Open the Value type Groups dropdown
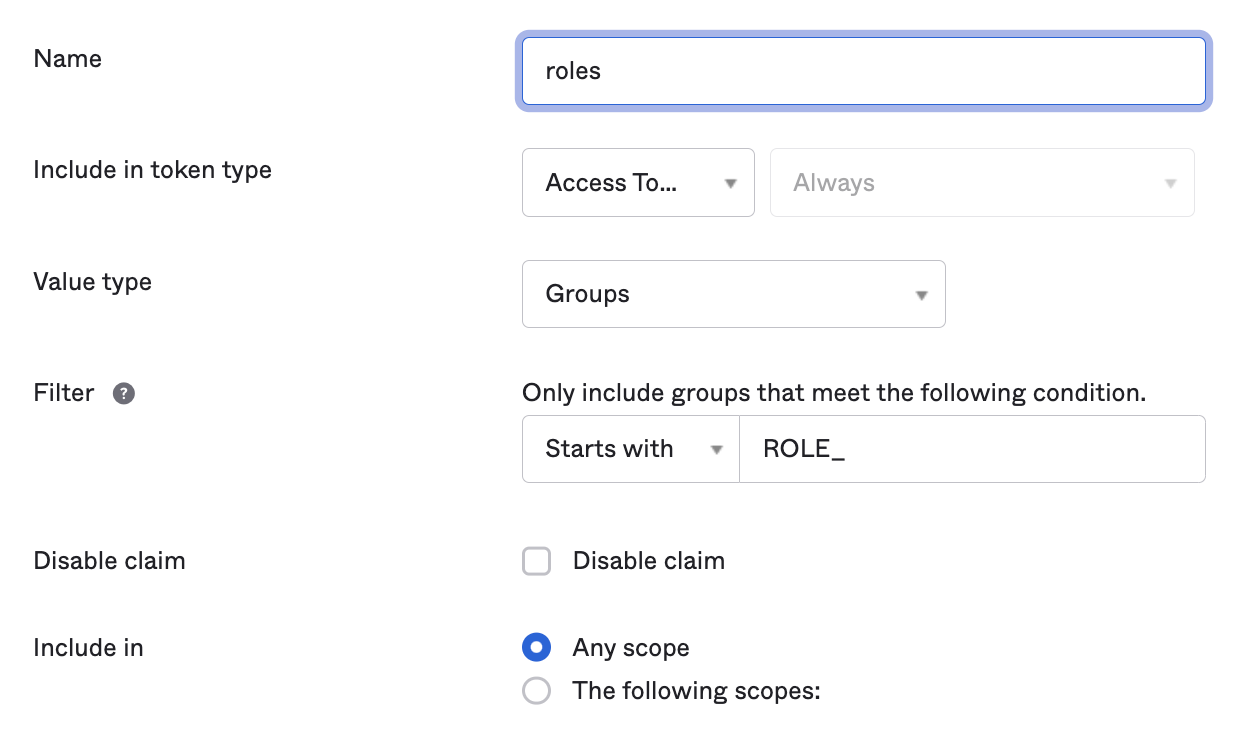 click(x=732, y=294)
